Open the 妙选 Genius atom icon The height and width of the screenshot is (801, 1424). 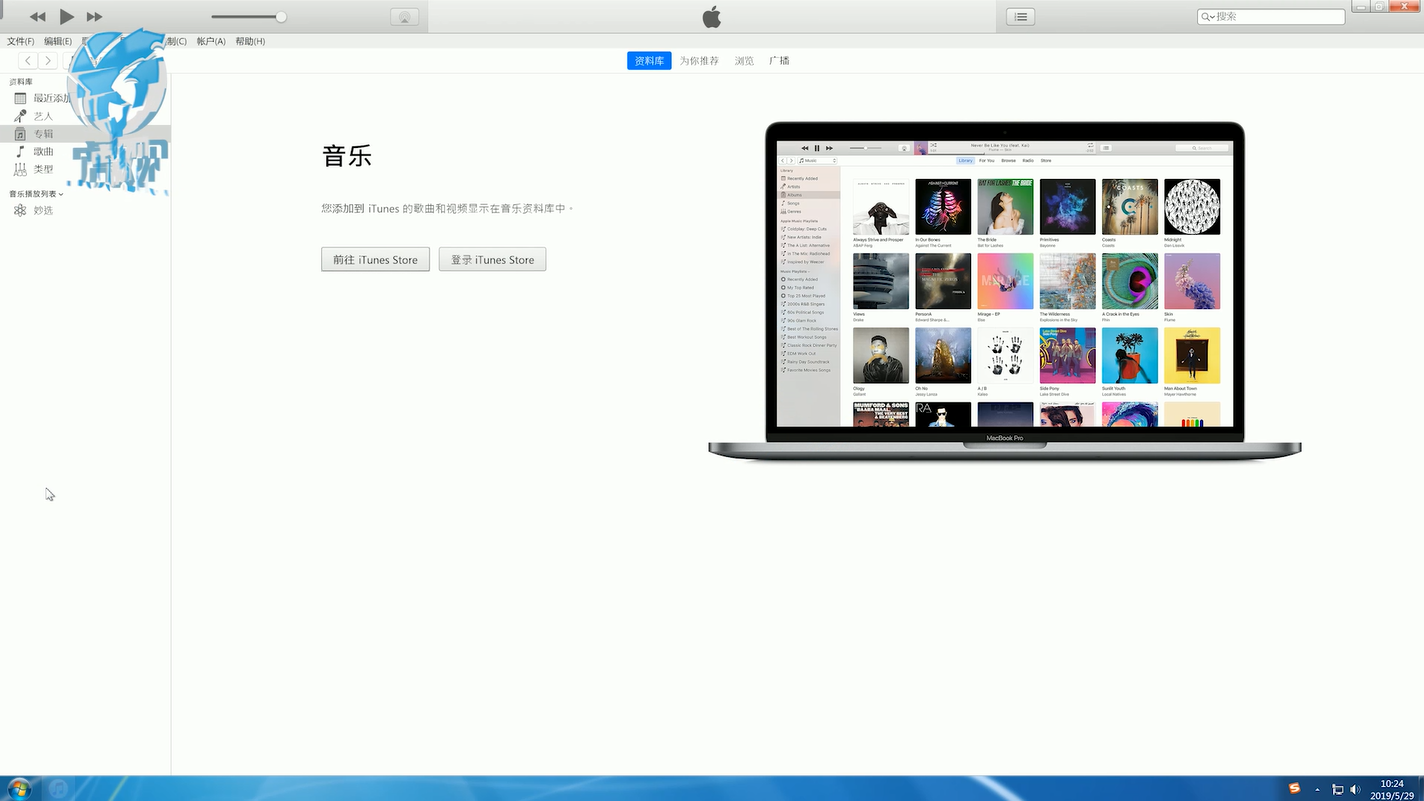click(20, 210)
